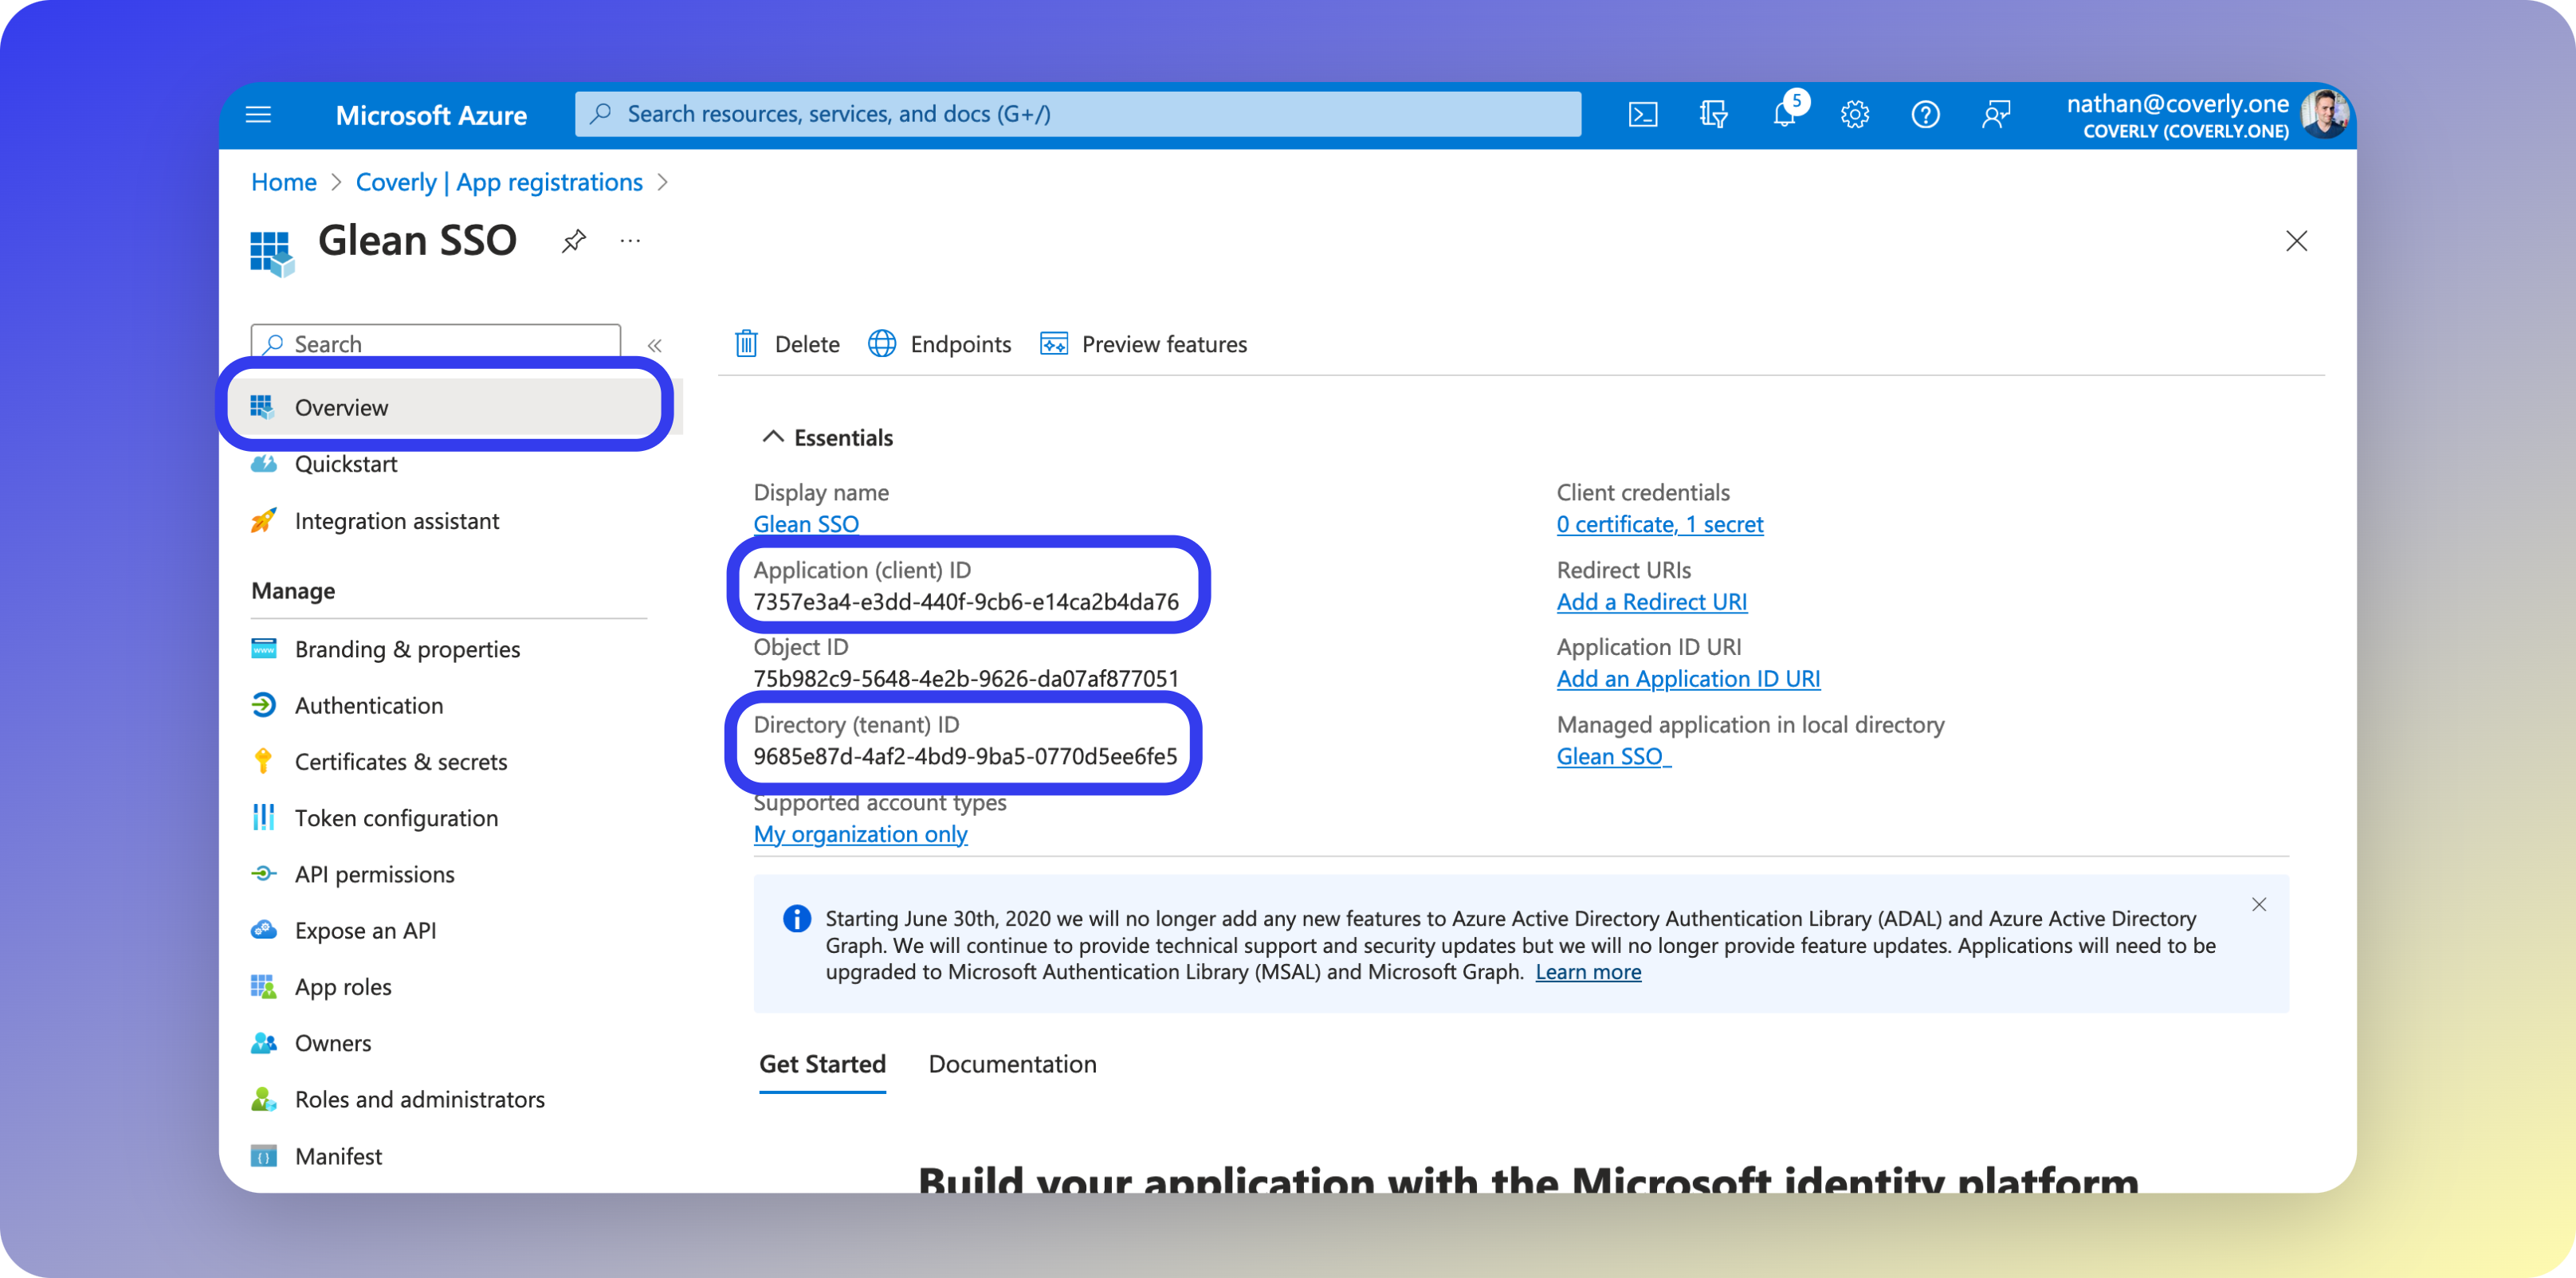2576x1278 pixels.
Task: Click the Delete trash button
Action: click(x=787, y=344)
